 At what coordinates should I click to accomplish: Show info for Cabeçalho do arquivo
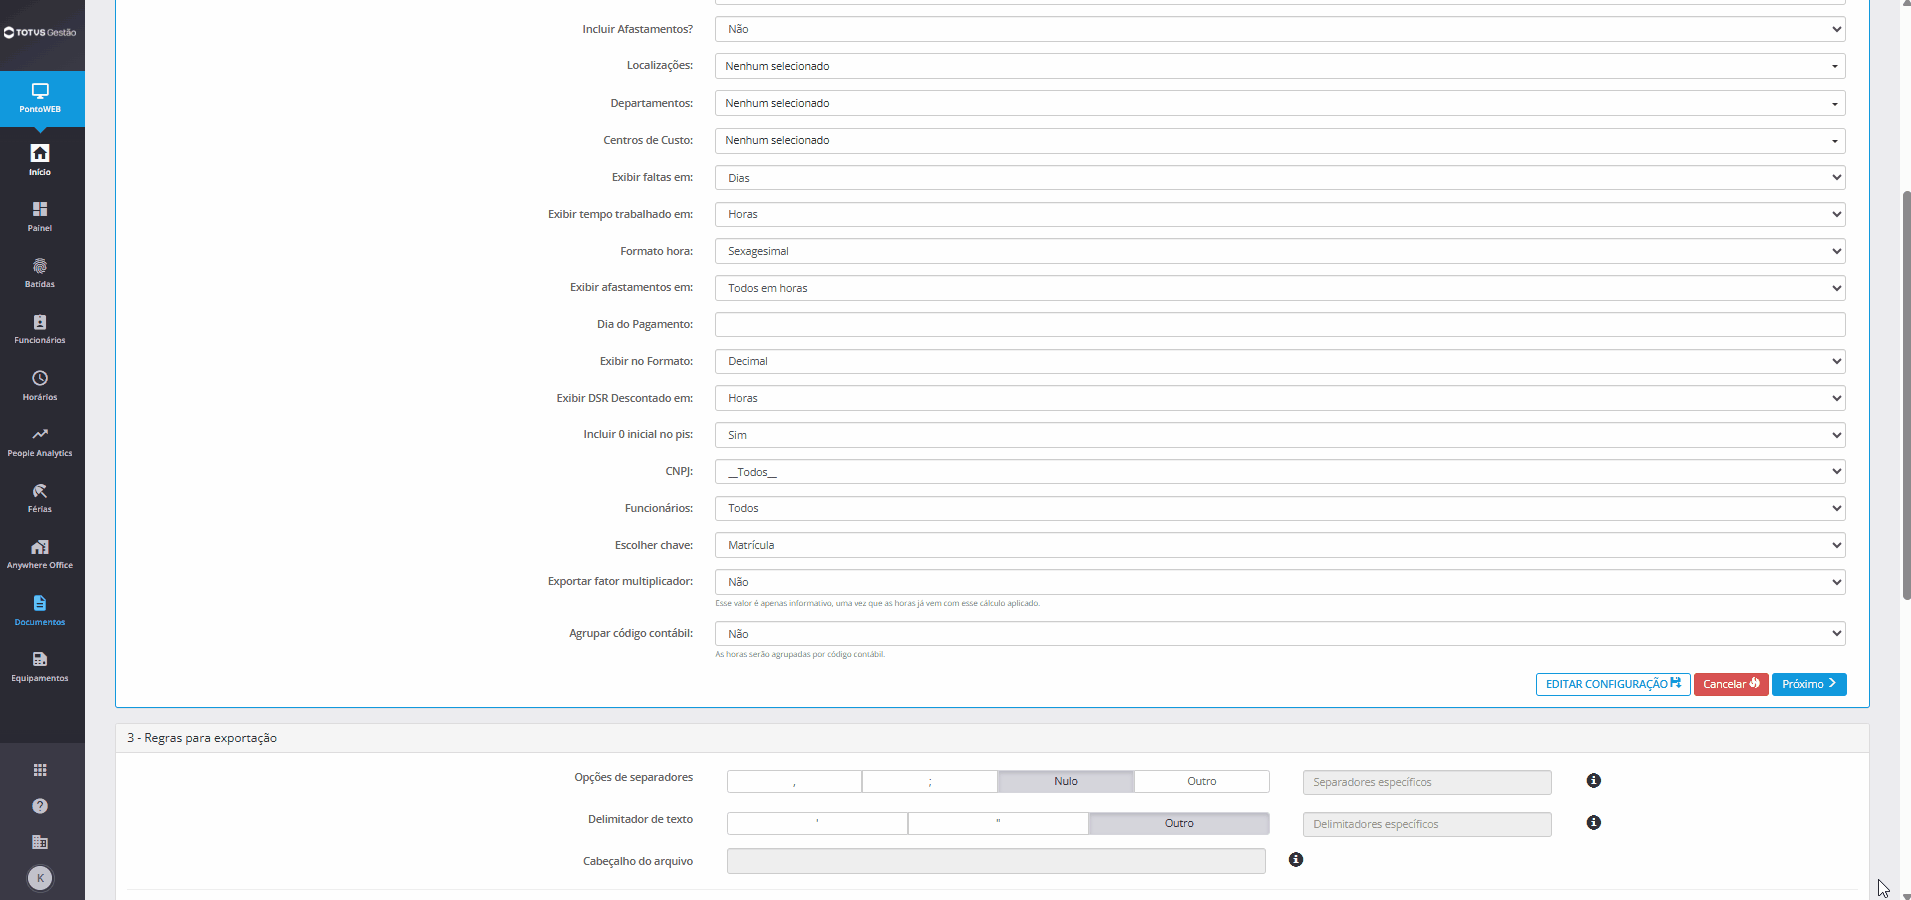(x=1296, y=860)
